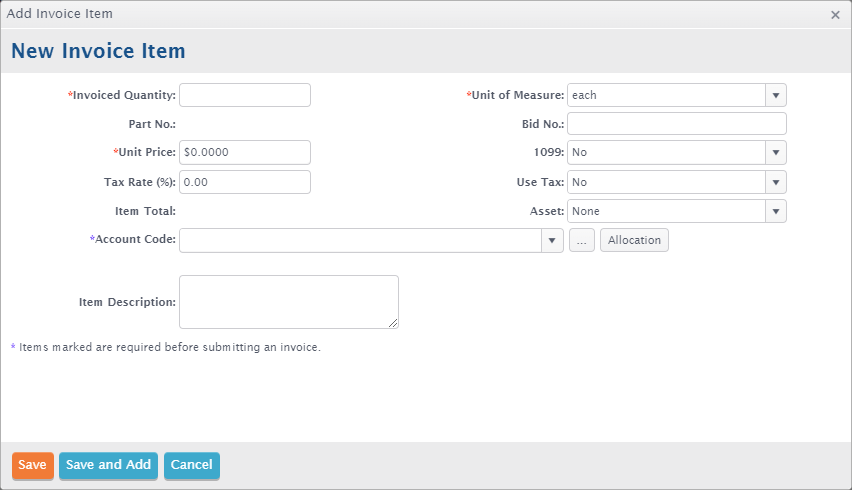This screenshot has width=852, height=490.
Task: Expand the 1099 dropdown arrow
Action: click(776, 153)
